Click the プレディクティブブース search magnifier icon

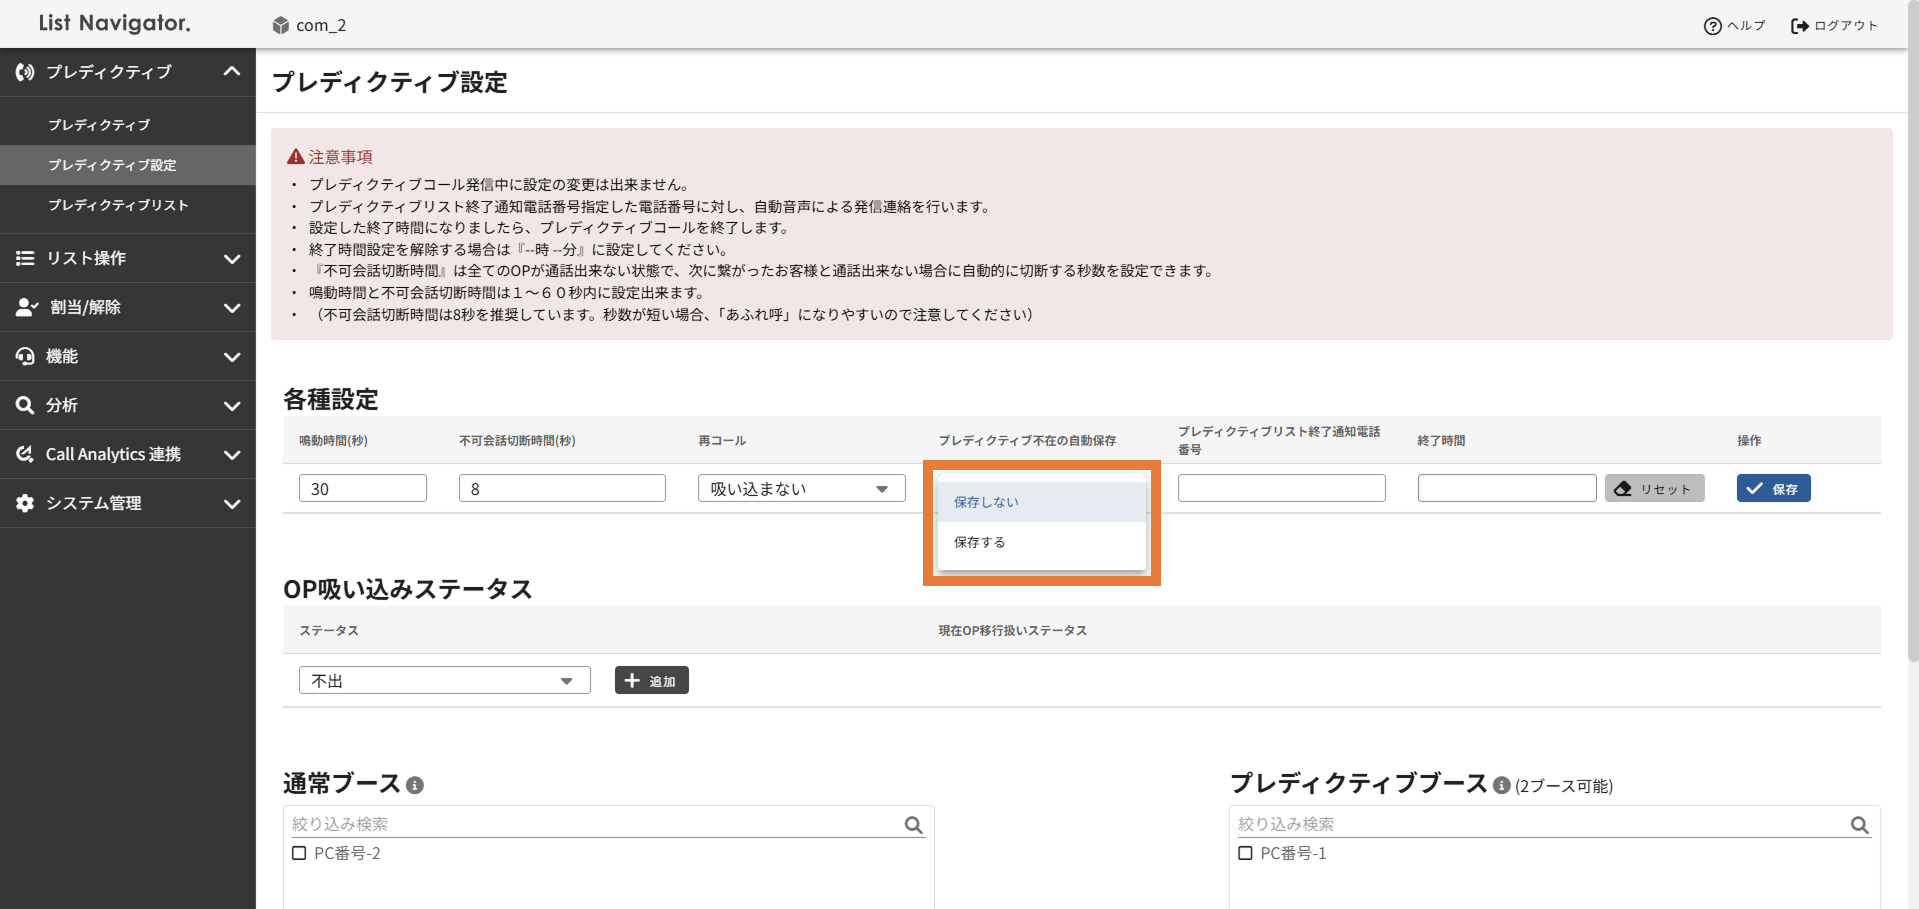1859,825
